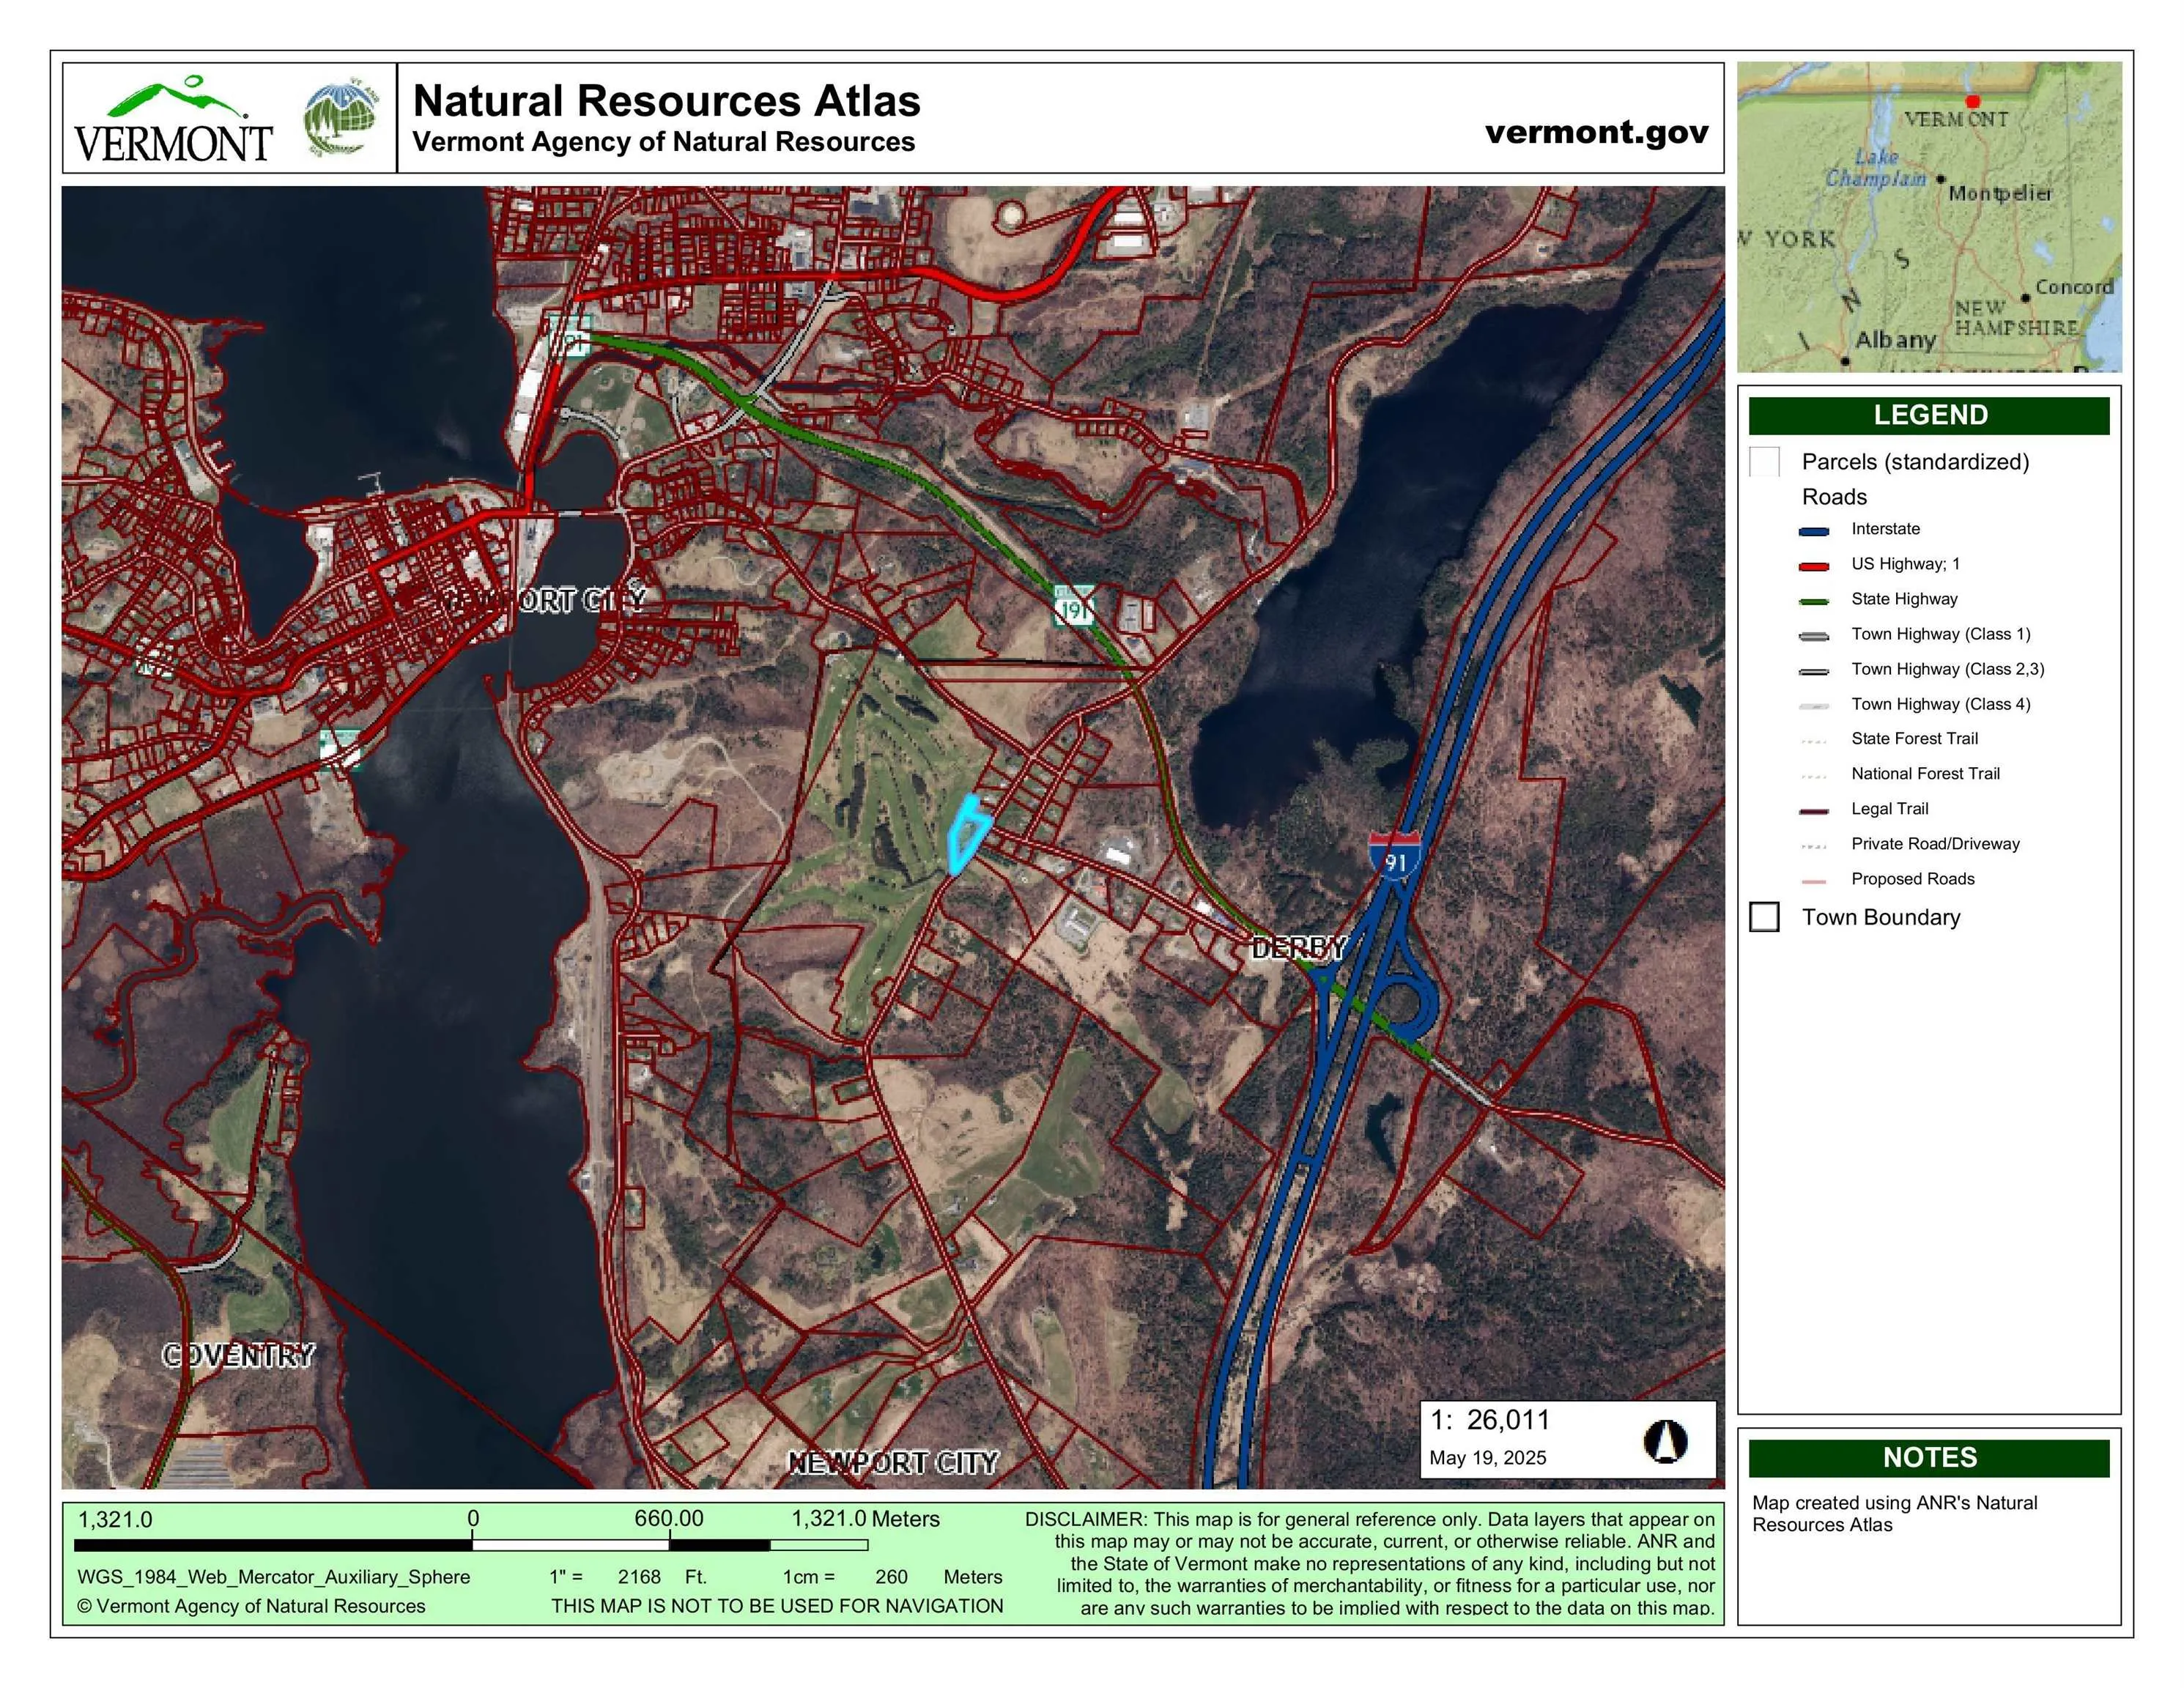The height and width of the screenshot is (1688, 2184).
Task: Click the vermont.gov link text
Action: pos(1596,132)
